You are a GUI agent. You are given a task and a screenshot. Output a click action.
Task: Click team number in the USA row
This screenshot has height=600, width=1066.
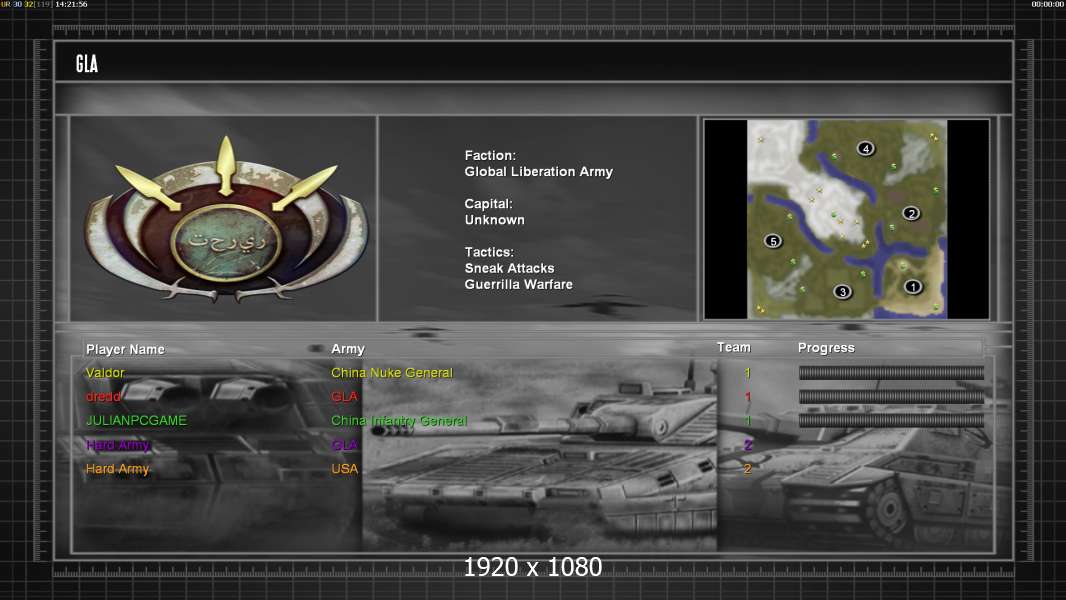pyautogui.click(x=747, y=469)
